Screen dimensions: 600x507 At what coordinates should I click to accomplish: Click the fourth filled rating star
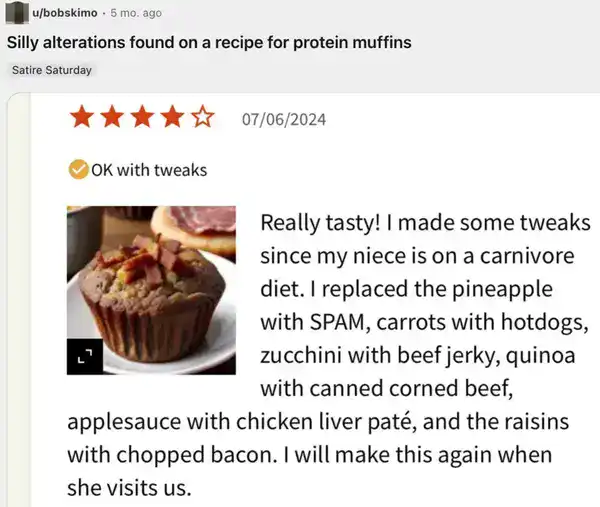[172, 119]
